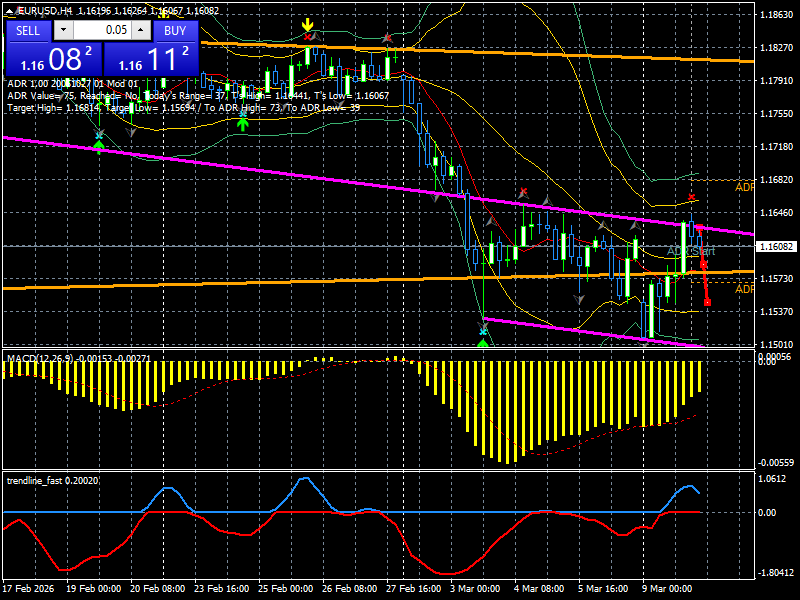Click the SELL button
This screenshot has height=600, width=800.
28,31
